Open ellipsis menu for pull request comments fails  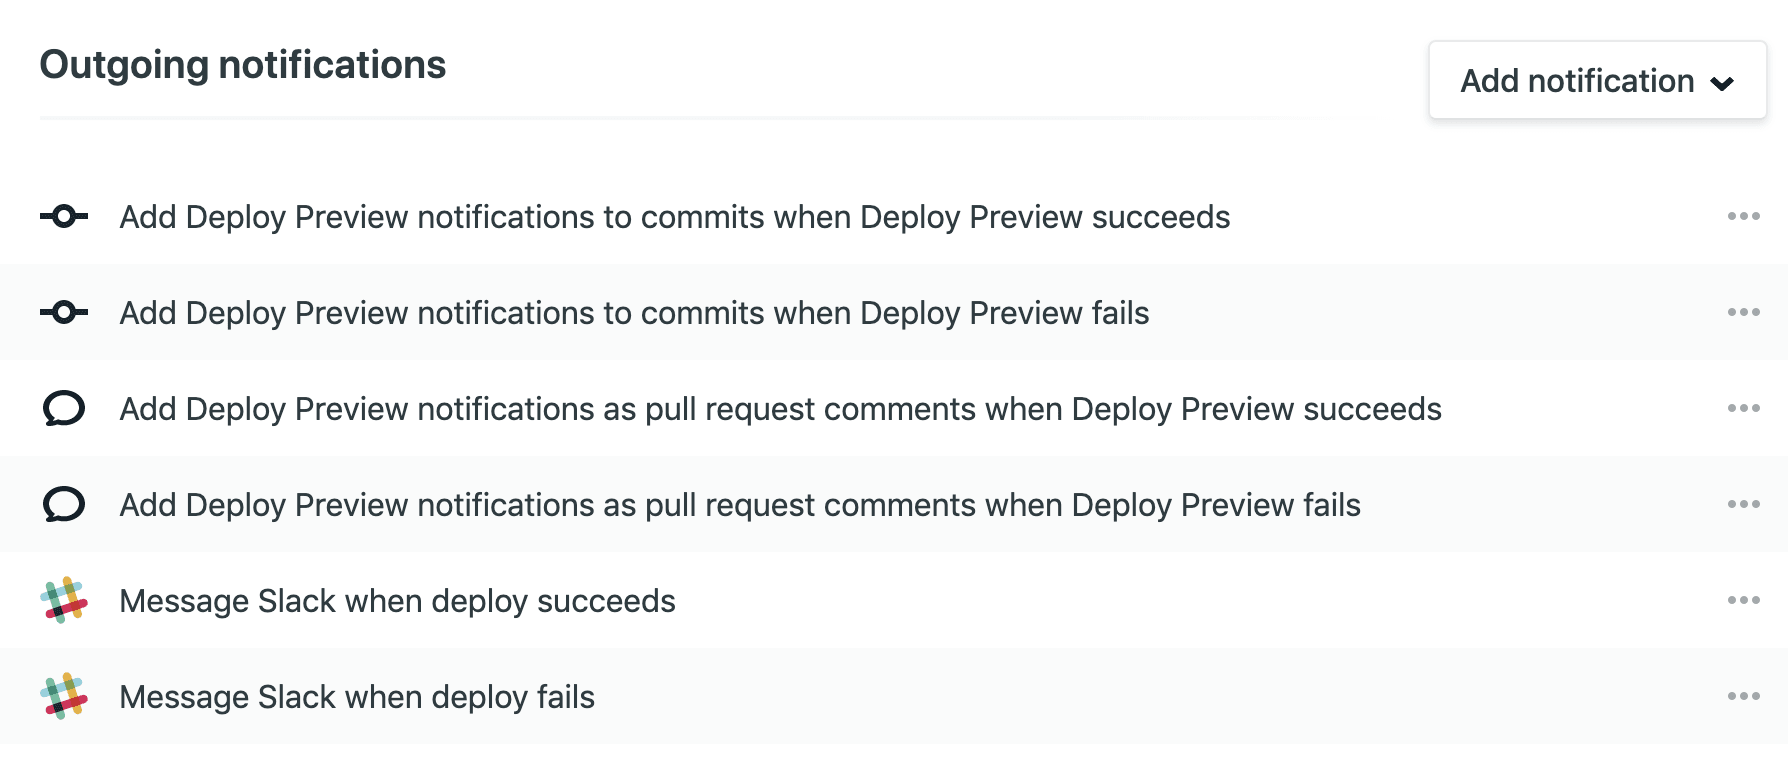tap(1743, 504)
